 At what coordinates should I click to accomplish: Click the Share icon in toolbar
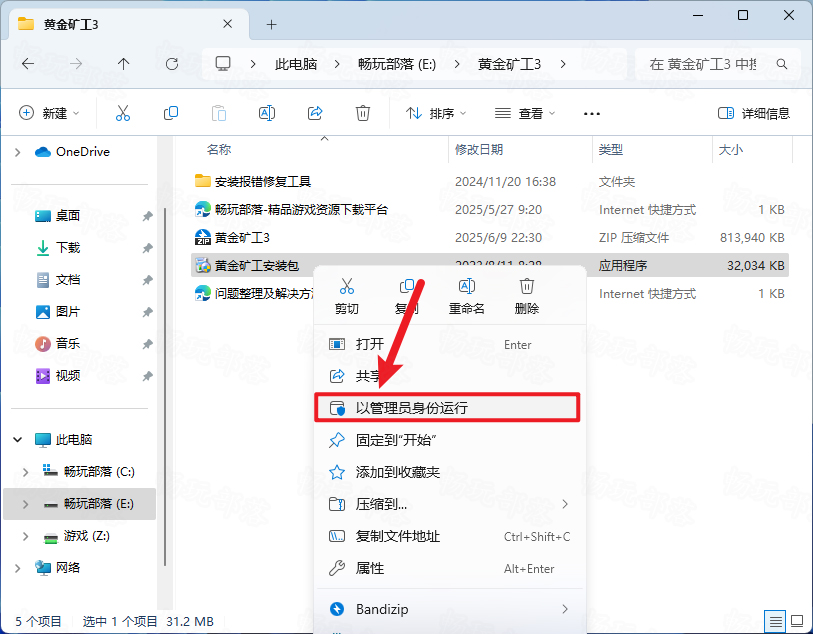click(x=315, y=113)
